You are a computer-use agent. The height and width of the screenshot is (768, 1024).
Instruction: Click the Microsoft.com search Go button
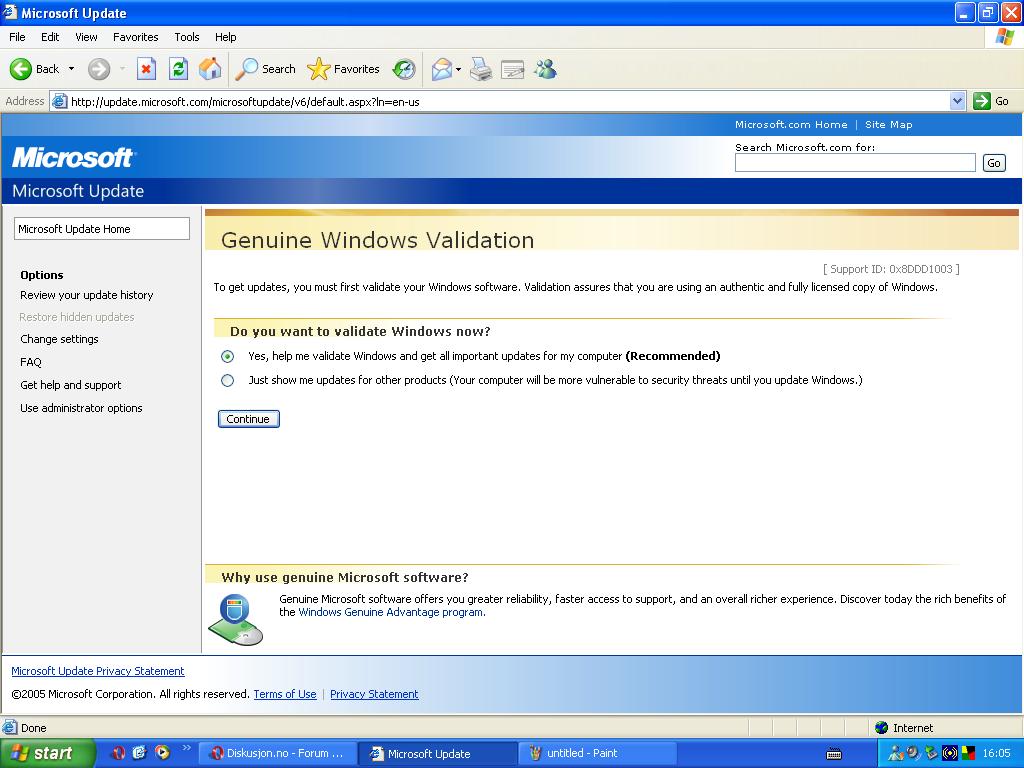click(x=994, y=163)
